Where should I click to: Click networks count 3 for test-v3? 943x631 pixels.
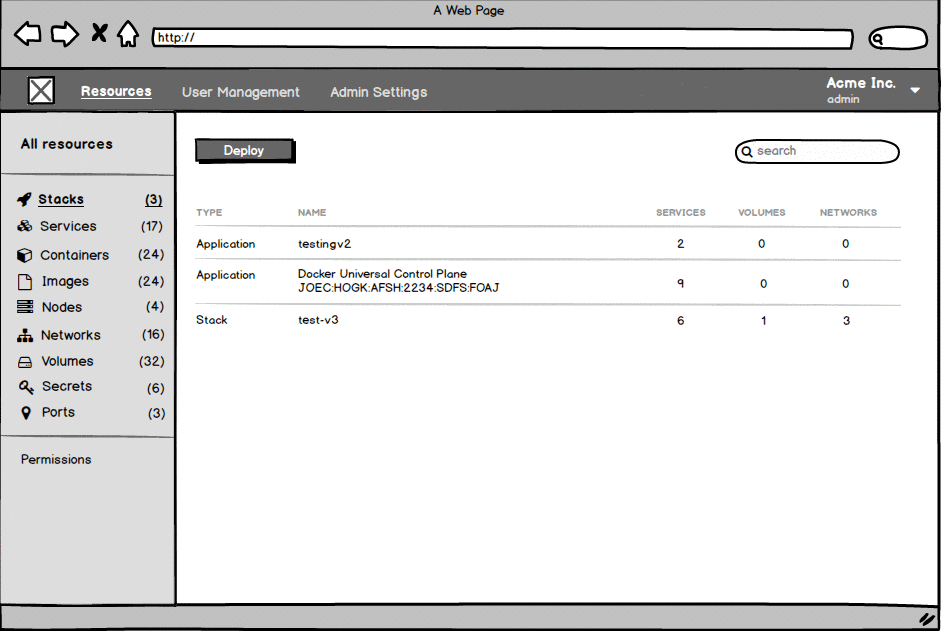pos(846,321)
